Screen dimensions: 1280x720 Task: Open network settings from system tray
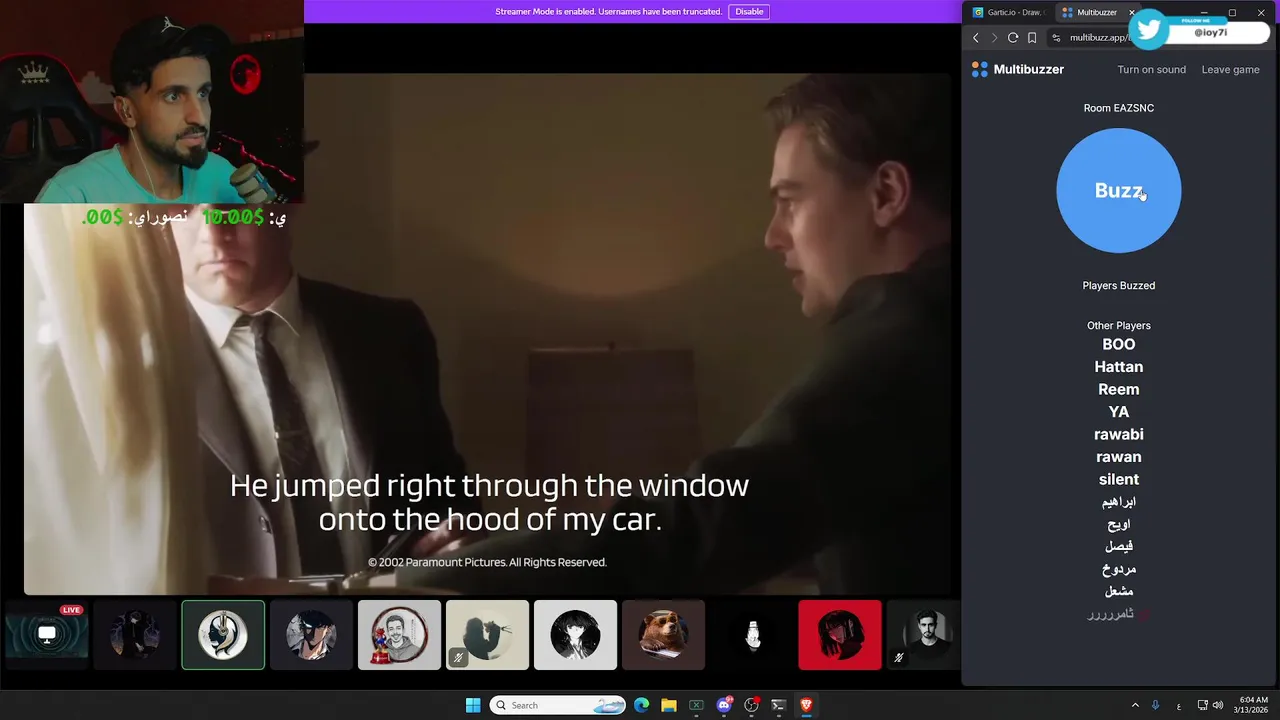point(1203,705)
